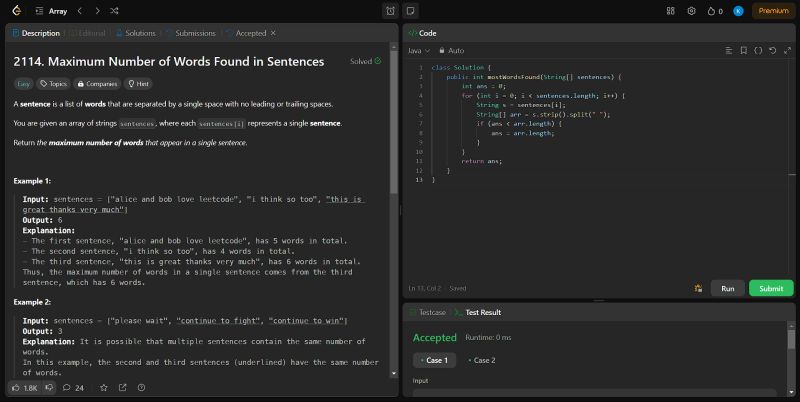Downvote the problem with thumbs-down
Image resolution: width=800 pixels, height=402 pixels.
(x=48, y=387)
